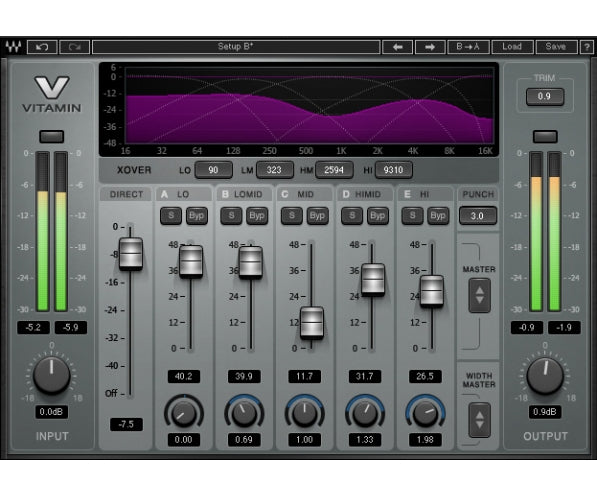Click LOMID width value 0.69
The width and height of the screenshot is (597, 497).
[244, 439]
